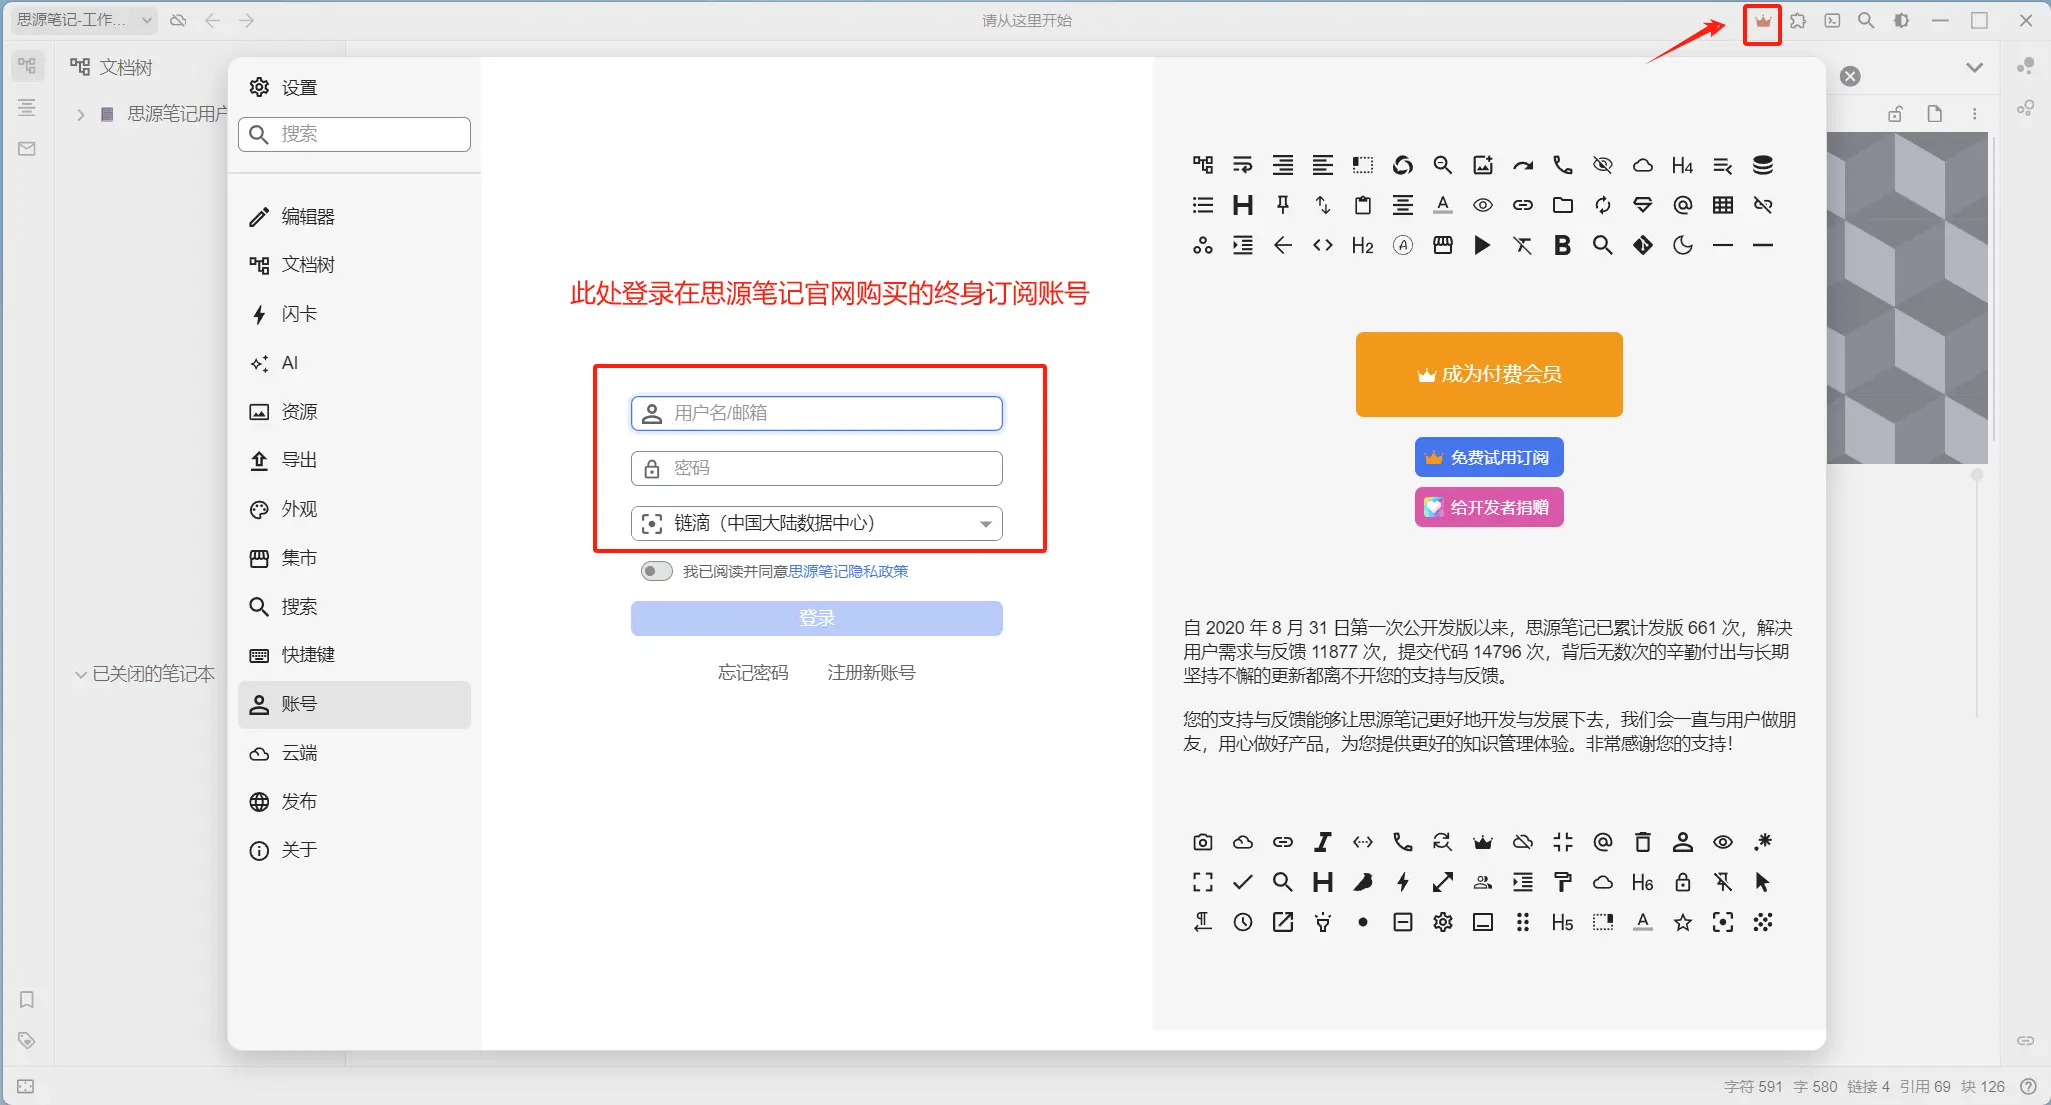This screenshot has height=1105, width=2051.
Task: Click the 免费试用订阅 button
Action: pyautogui.click(x=1489, y=457)
